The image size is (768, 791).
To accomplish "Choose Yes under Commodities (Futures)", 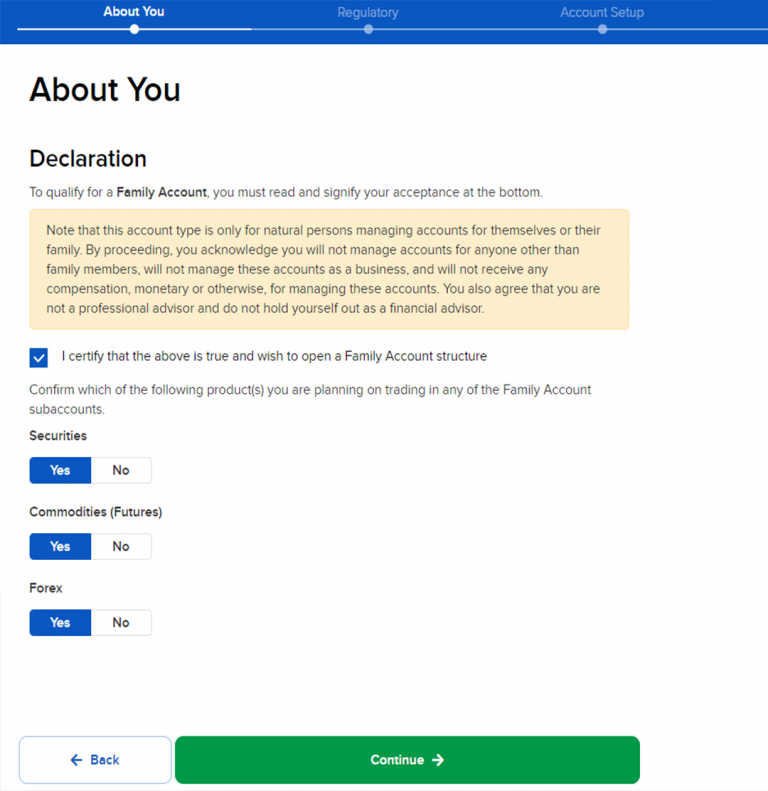I will 60,546.
